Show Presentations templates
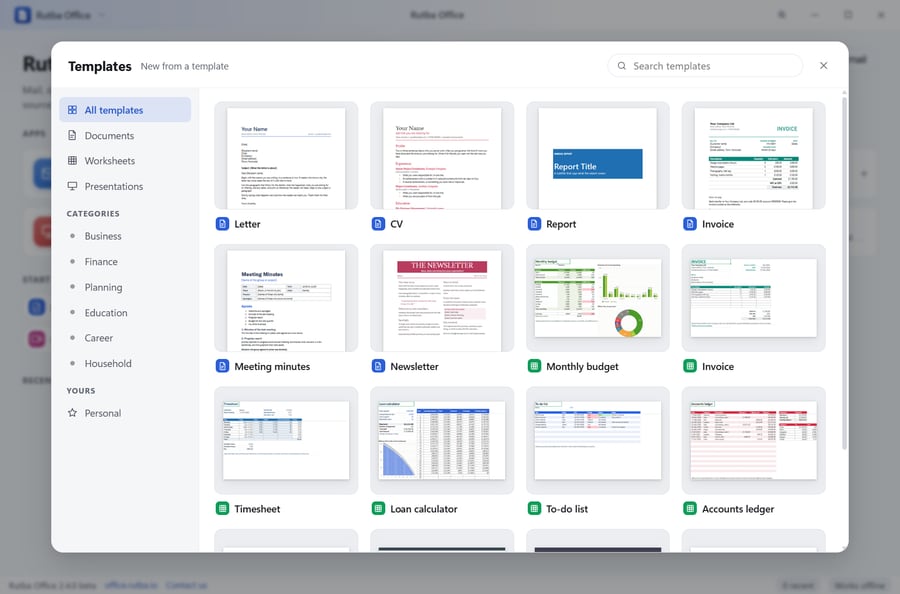Screen dimensions: 900x594 point(125,186)
